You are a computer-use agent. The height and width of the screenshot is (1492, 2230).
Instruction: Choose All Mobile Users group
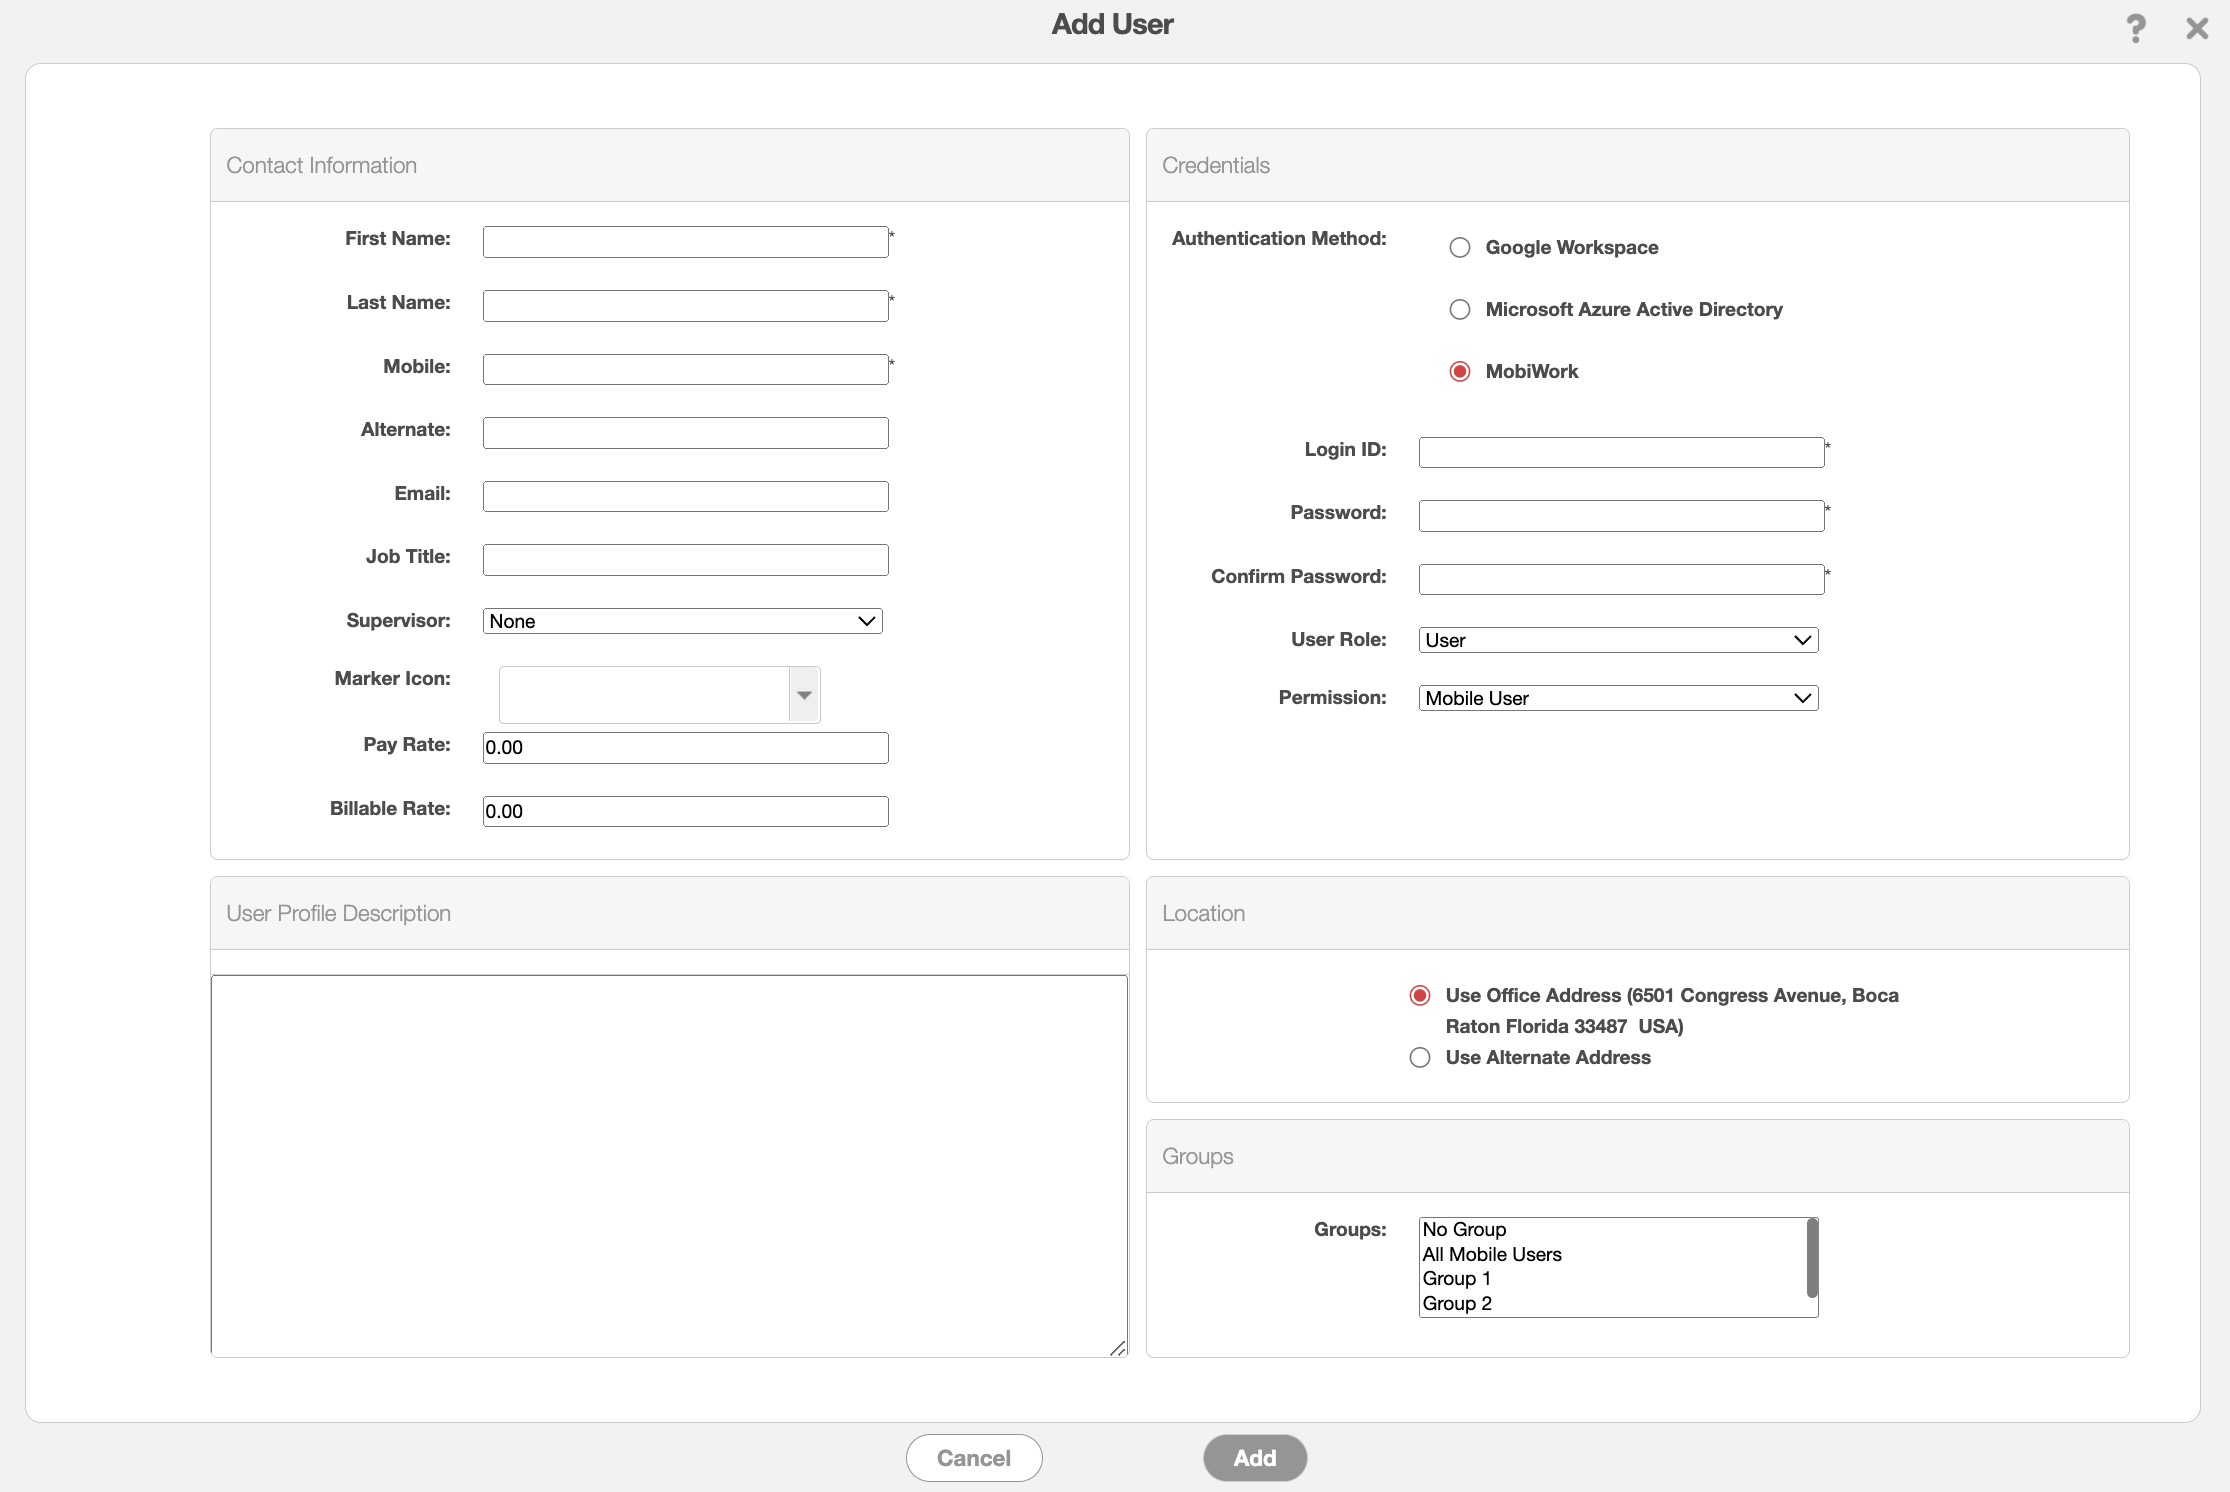click(1492, 1254)
